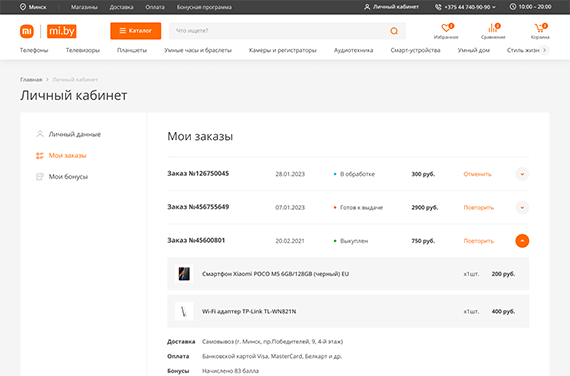Open Умный дом category
The height and width of the screenshot is (376, 570).
(473, 50)
